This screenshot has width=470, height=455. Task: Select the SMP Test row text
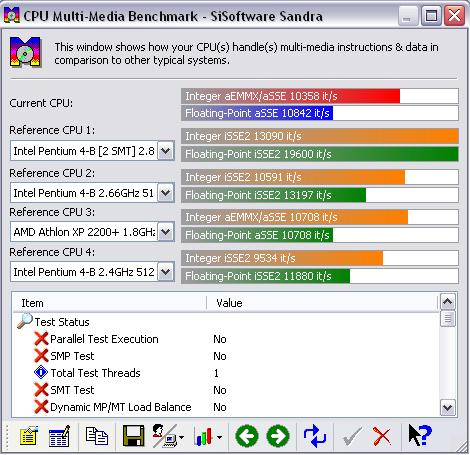pos(72,356)
